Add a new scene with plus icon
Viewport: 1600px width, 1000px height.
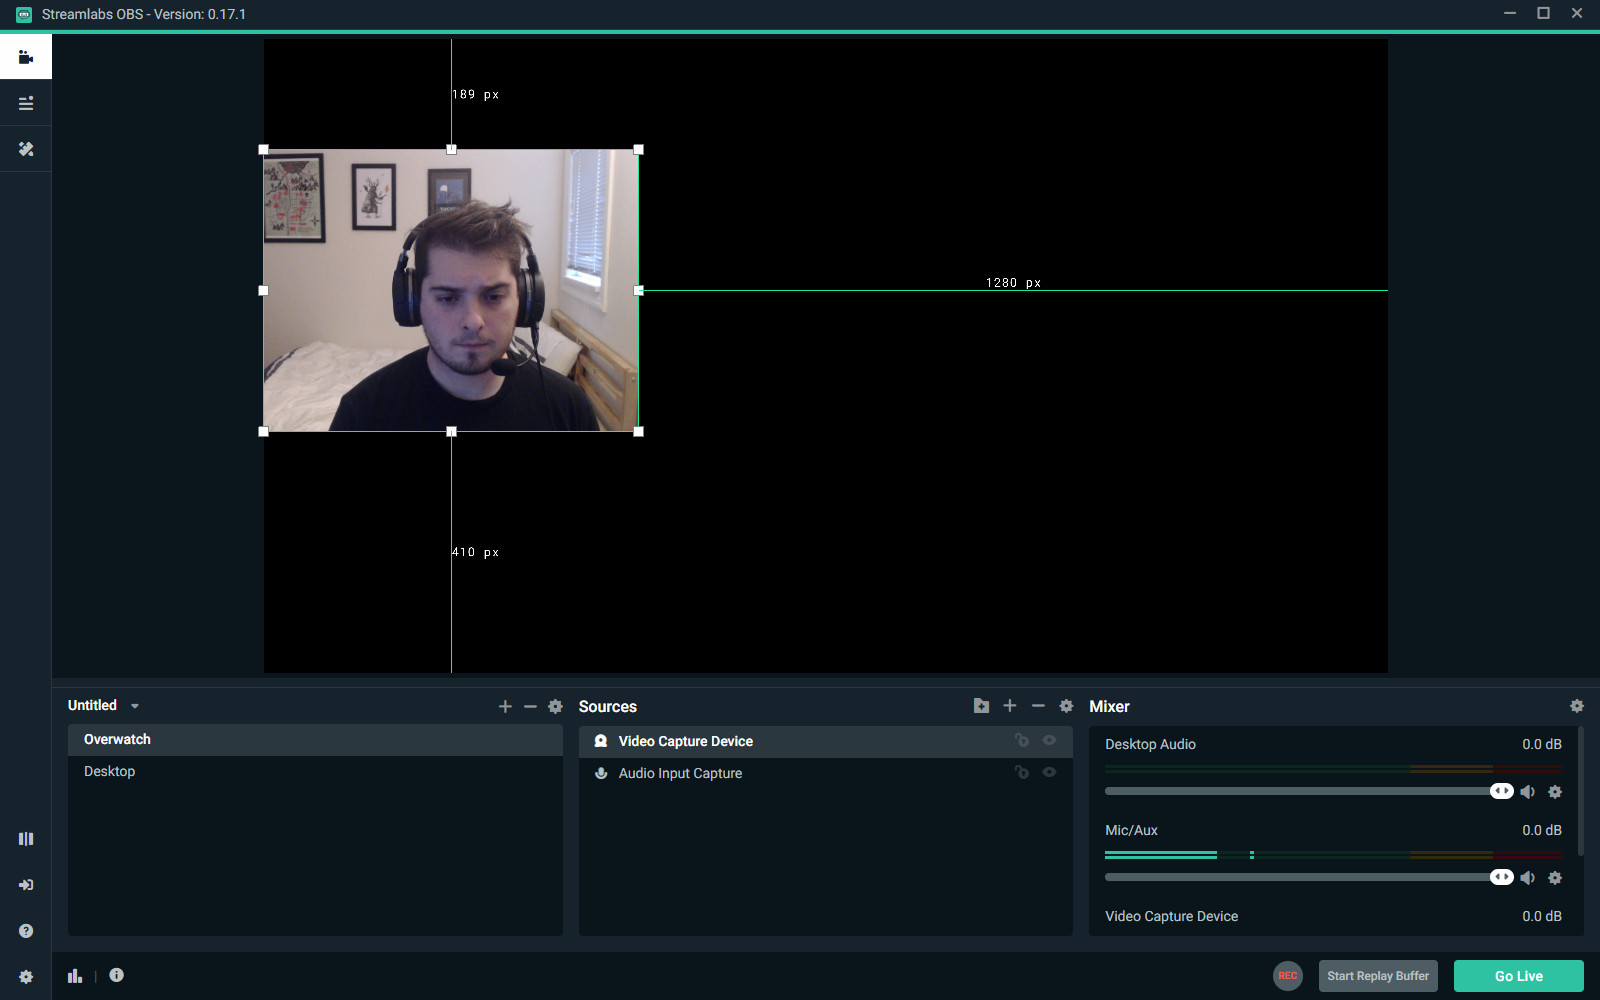(505, 706)
